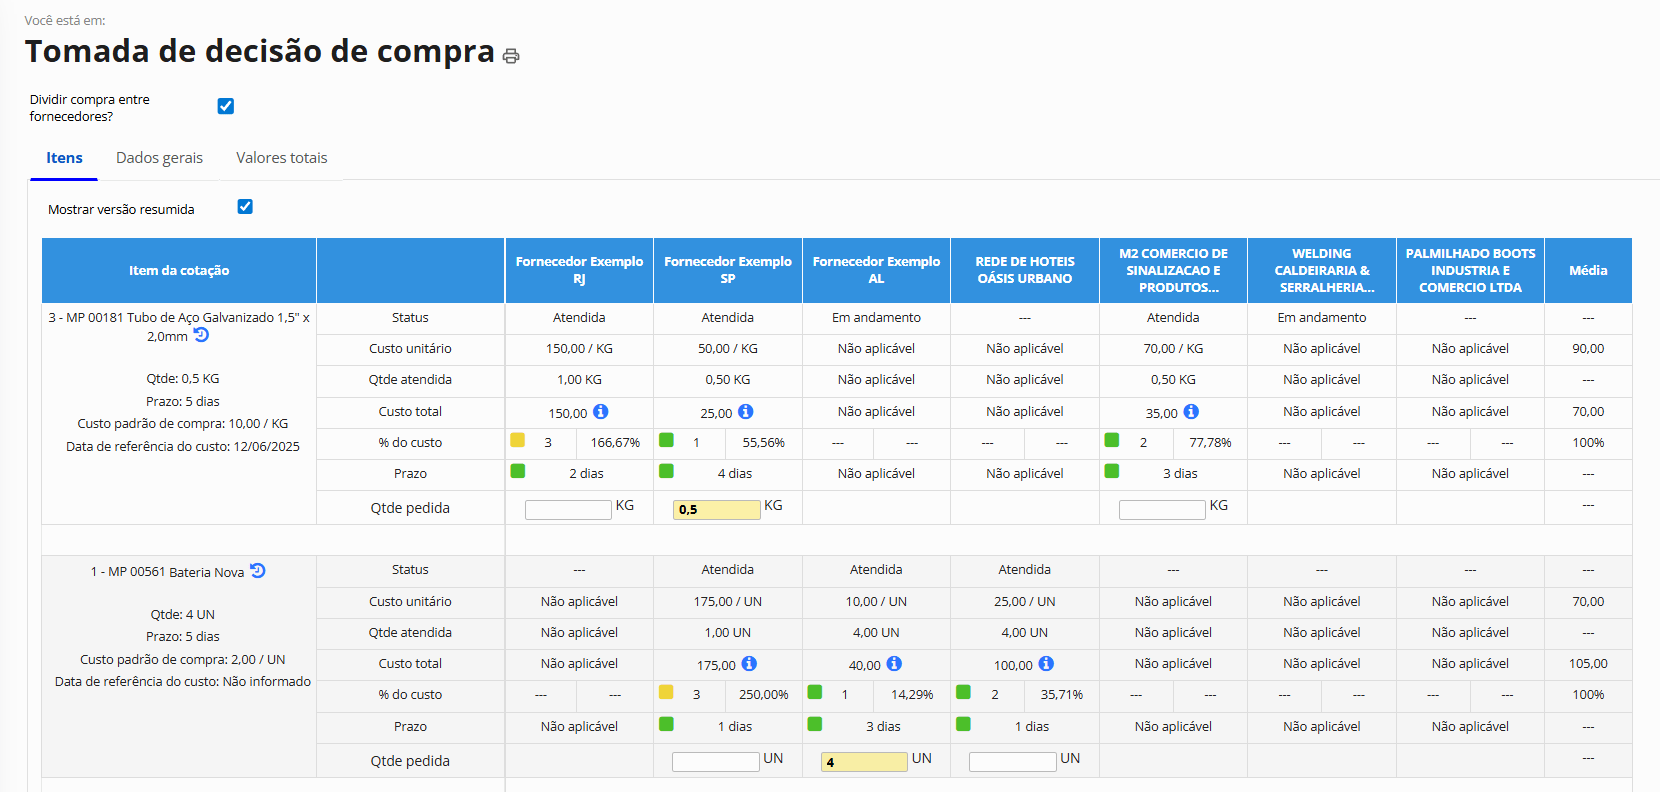Open history icon for Tubo de Aço Galvanizado
This screenshot has height=792, width=1660.
(201, 335)
